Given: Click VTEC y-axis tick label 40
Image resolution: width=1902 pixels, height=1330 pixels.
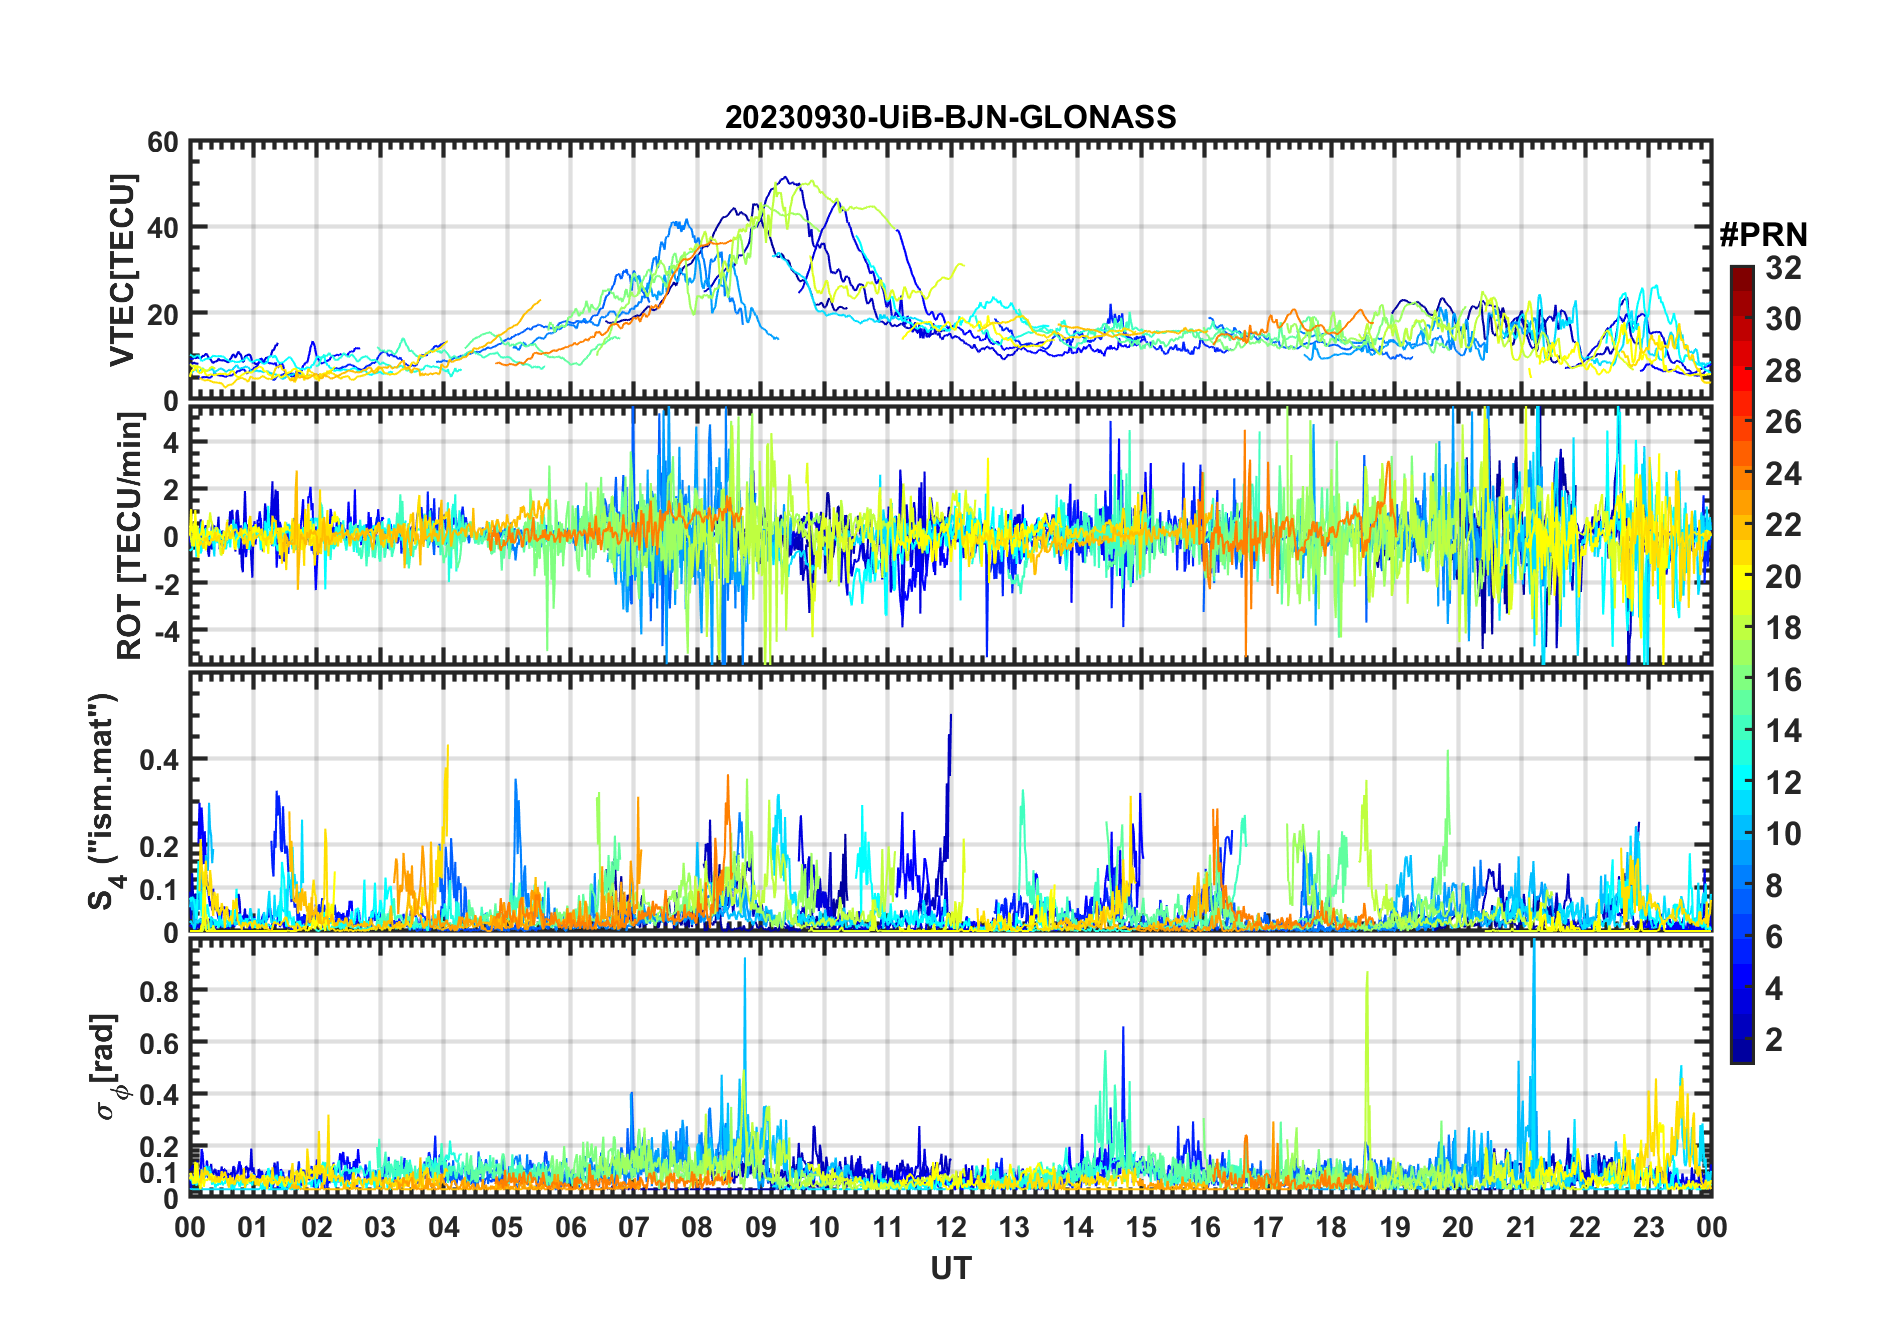Looking at the screenshot, I should (162, 228).
